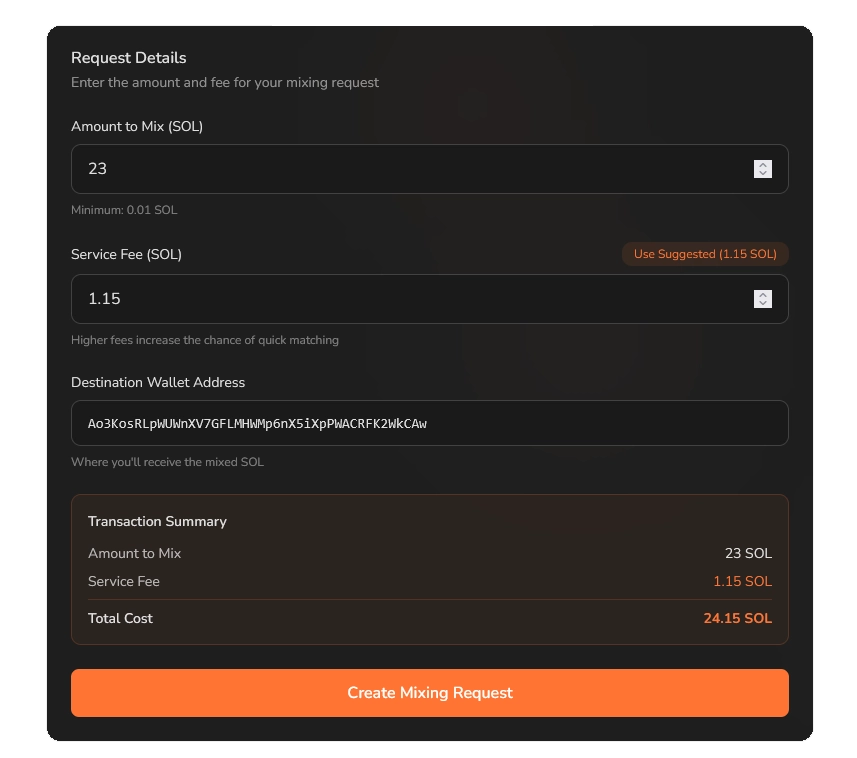Click the 23 SOL amount in the summary
This screenshot has width=857, height=758.
(x=748, y=553)
